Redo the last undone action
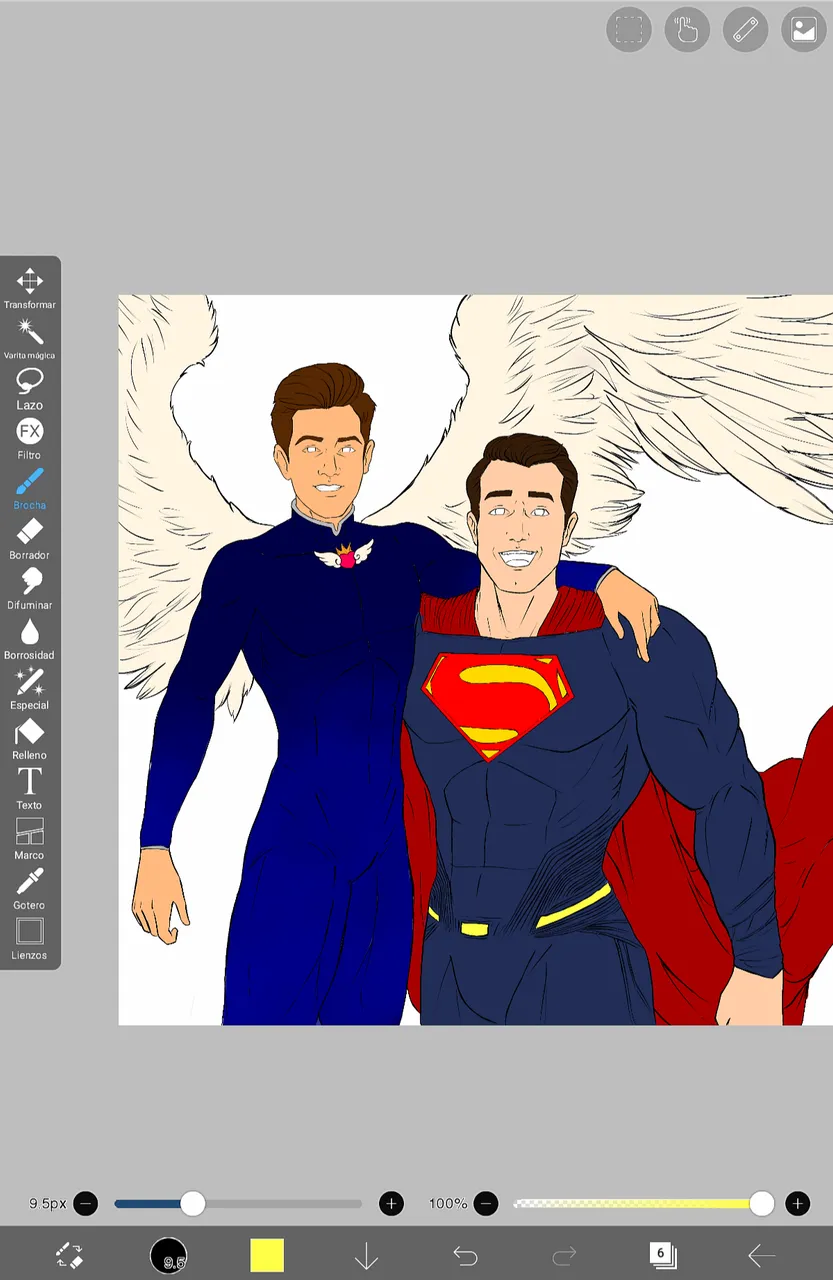 point(564,1255)
